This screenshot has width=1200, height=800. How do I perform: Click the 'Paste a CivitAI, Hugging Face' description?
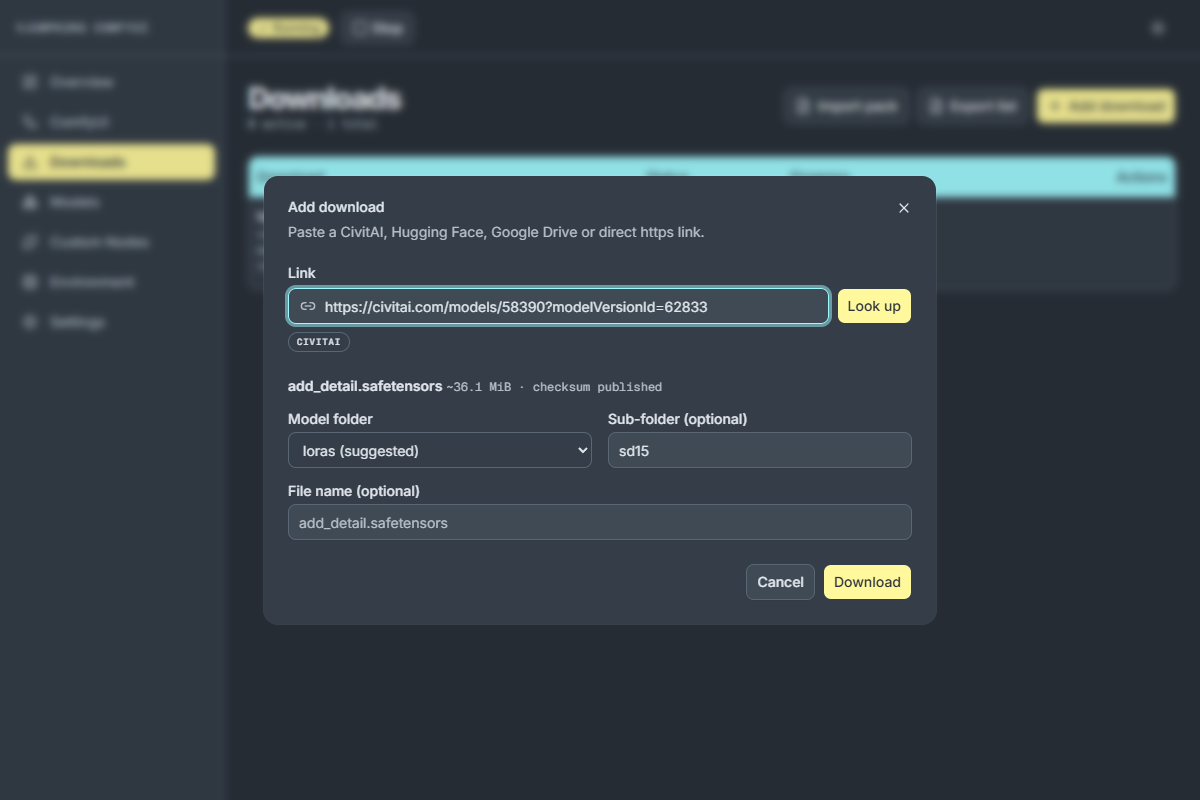496,232
